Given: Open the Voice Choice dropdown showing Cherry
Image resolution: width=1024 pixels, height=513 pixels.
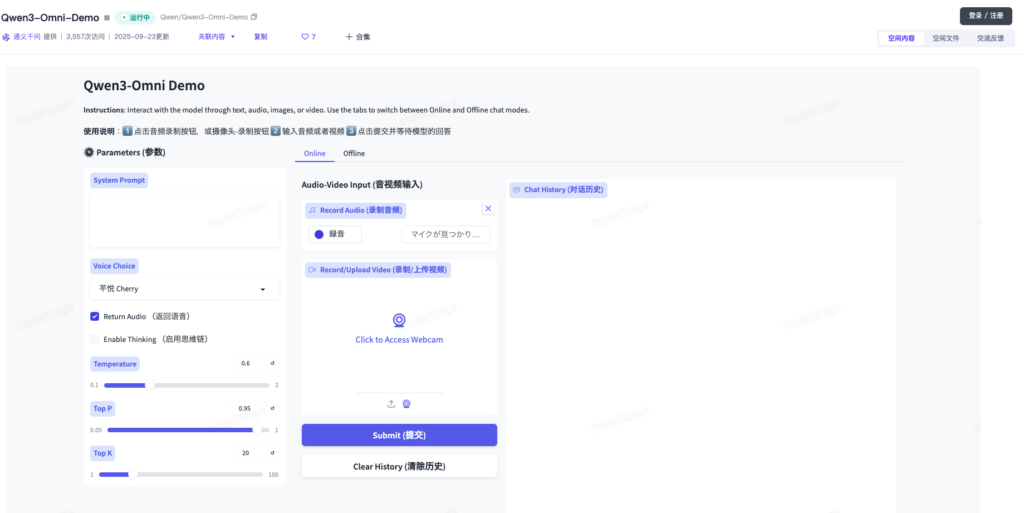Looking at the screenshot, I should click(x=185, y=289).
